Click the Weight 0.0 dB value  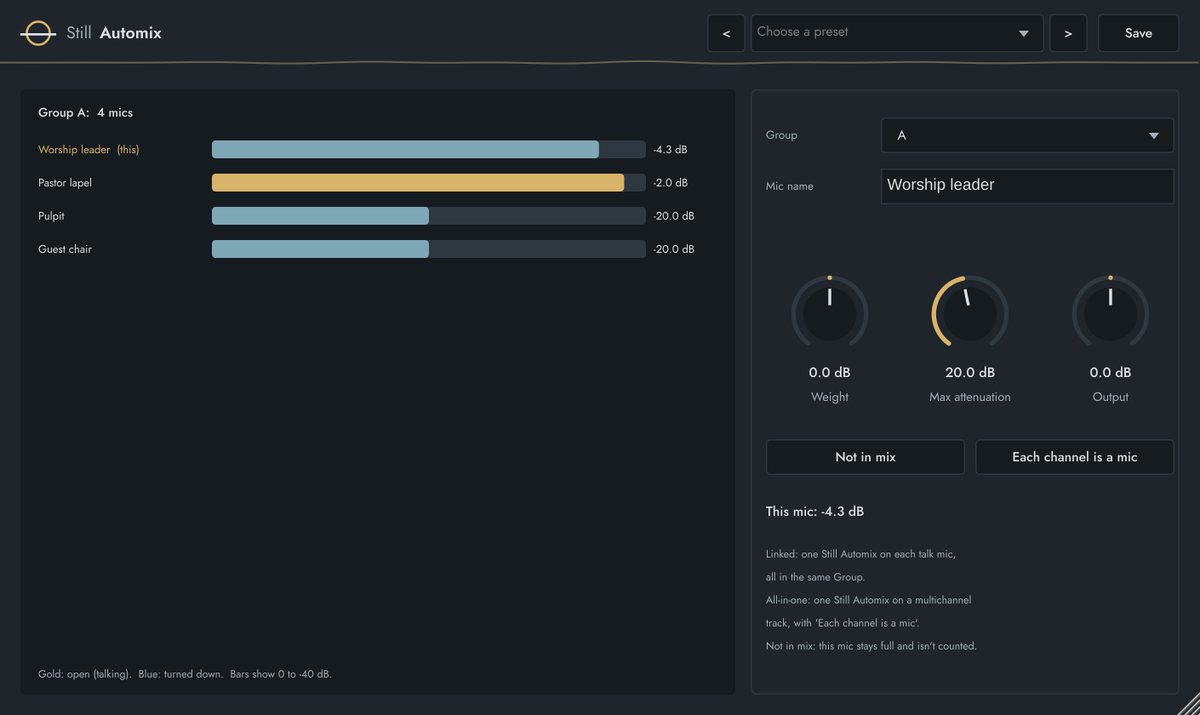pyautogui.click(x=830, y=372)
